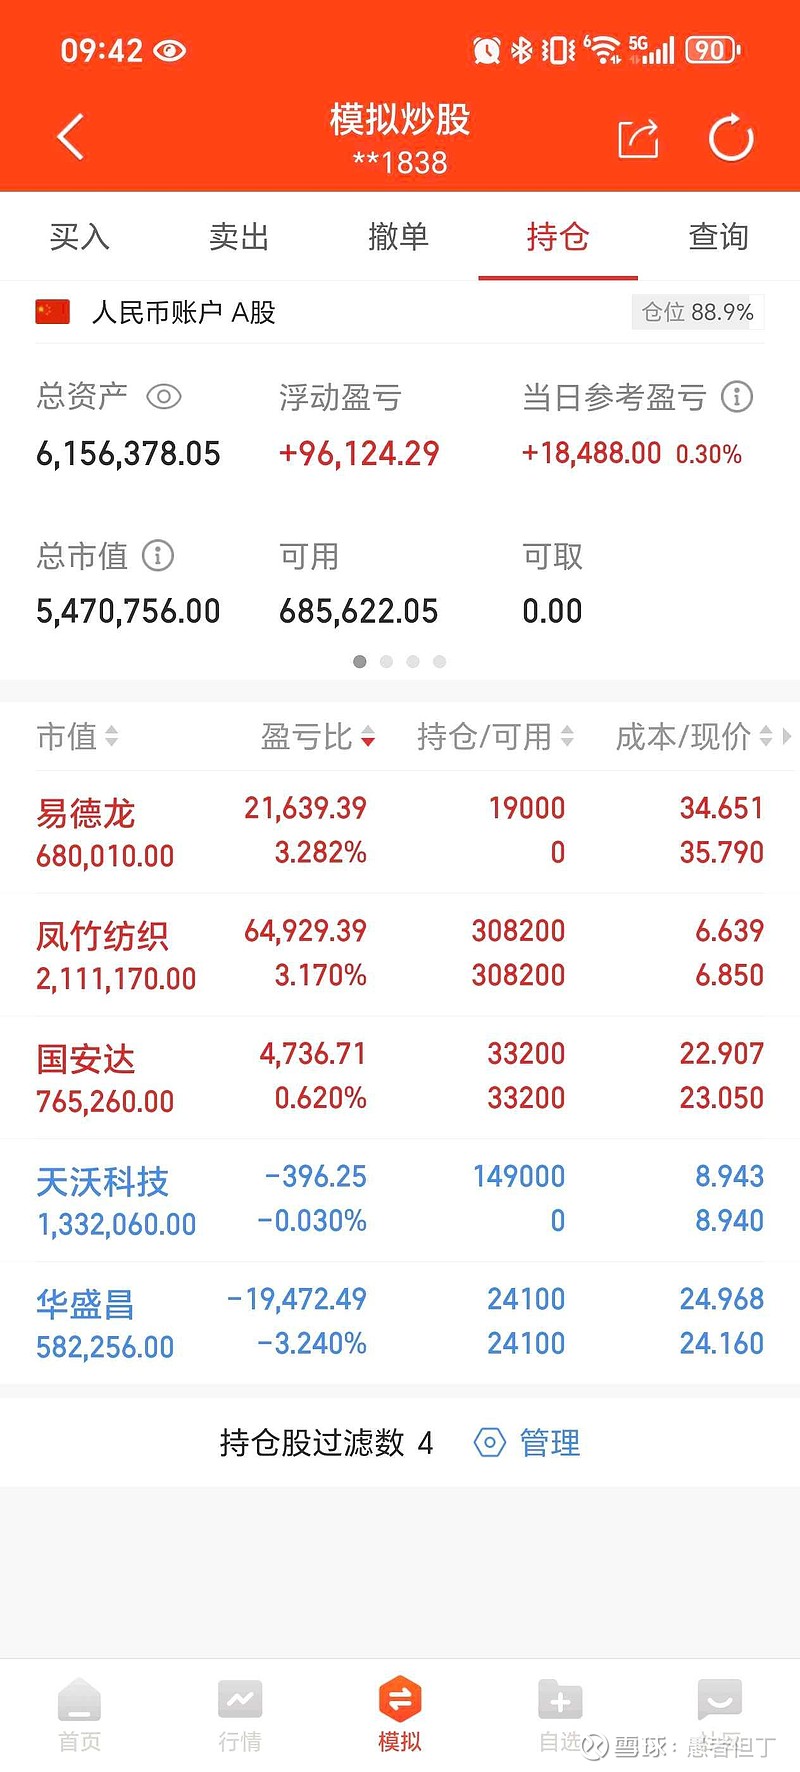Open the share icon in header

click(x=638, y=138)
